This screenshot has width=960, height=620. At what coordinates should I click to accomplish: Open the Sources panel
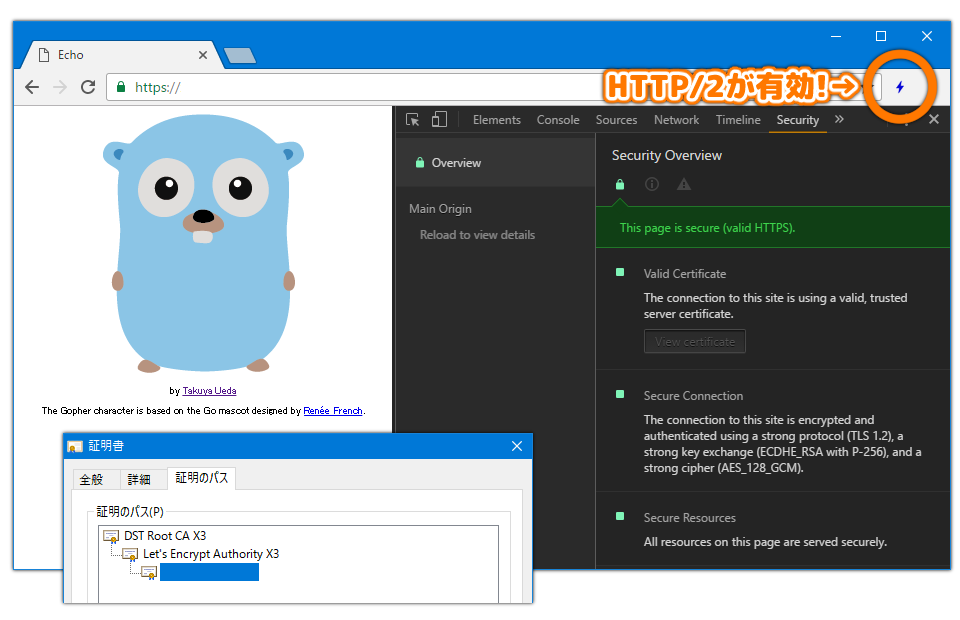click(617, 120)
